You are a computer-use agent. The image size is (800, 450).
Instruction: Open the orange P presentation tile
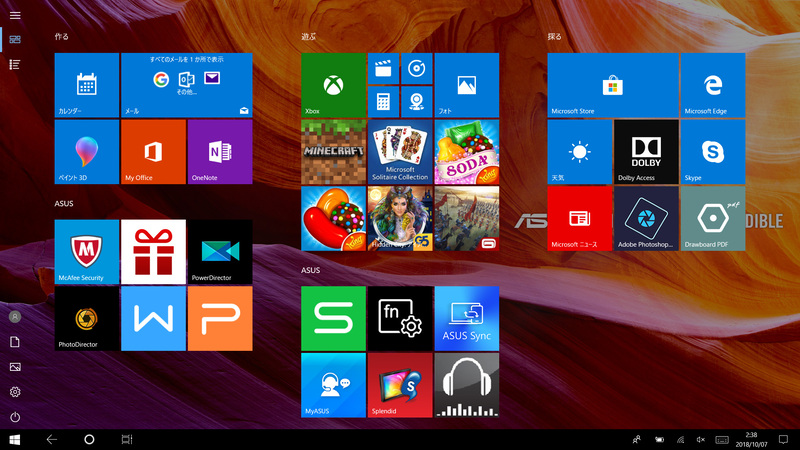pos(220,318)
